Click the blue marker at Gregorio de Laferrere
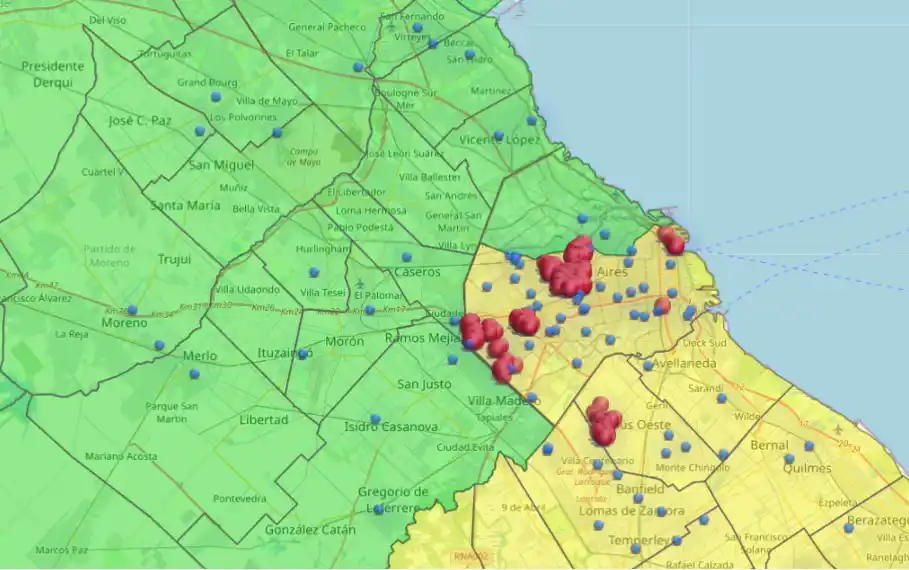 378,510
